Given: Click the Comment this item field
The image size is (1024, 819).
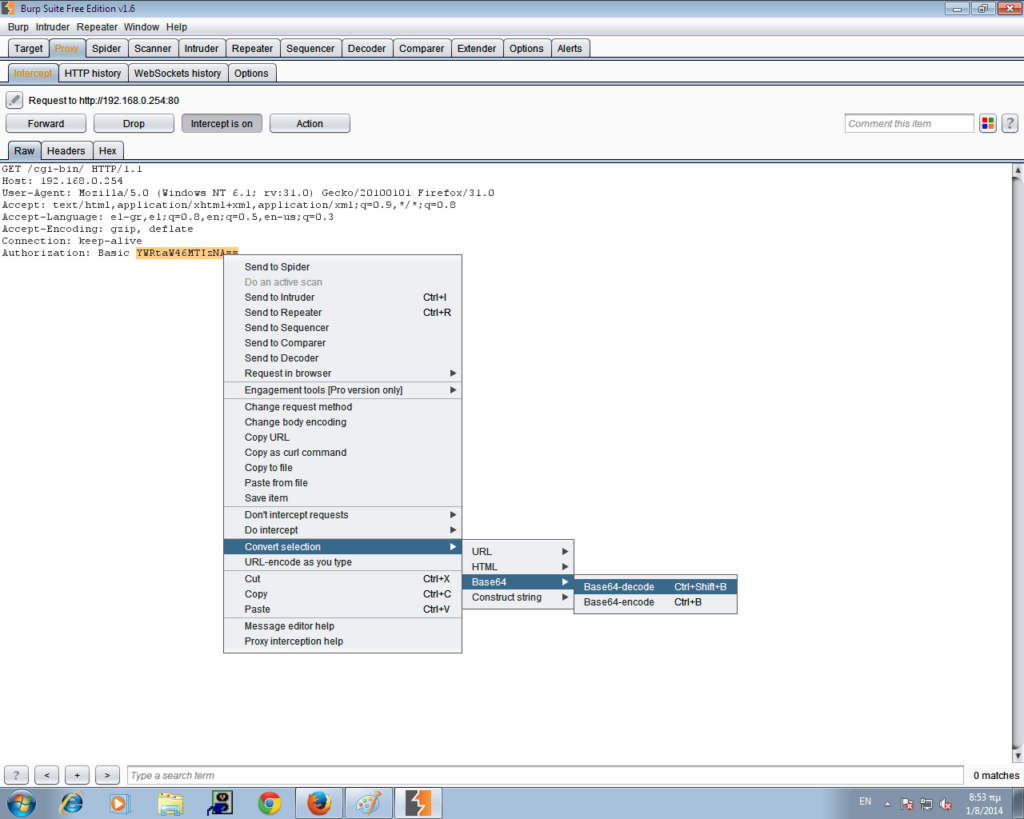Looking at the screenshot, I should pos(909,123).
